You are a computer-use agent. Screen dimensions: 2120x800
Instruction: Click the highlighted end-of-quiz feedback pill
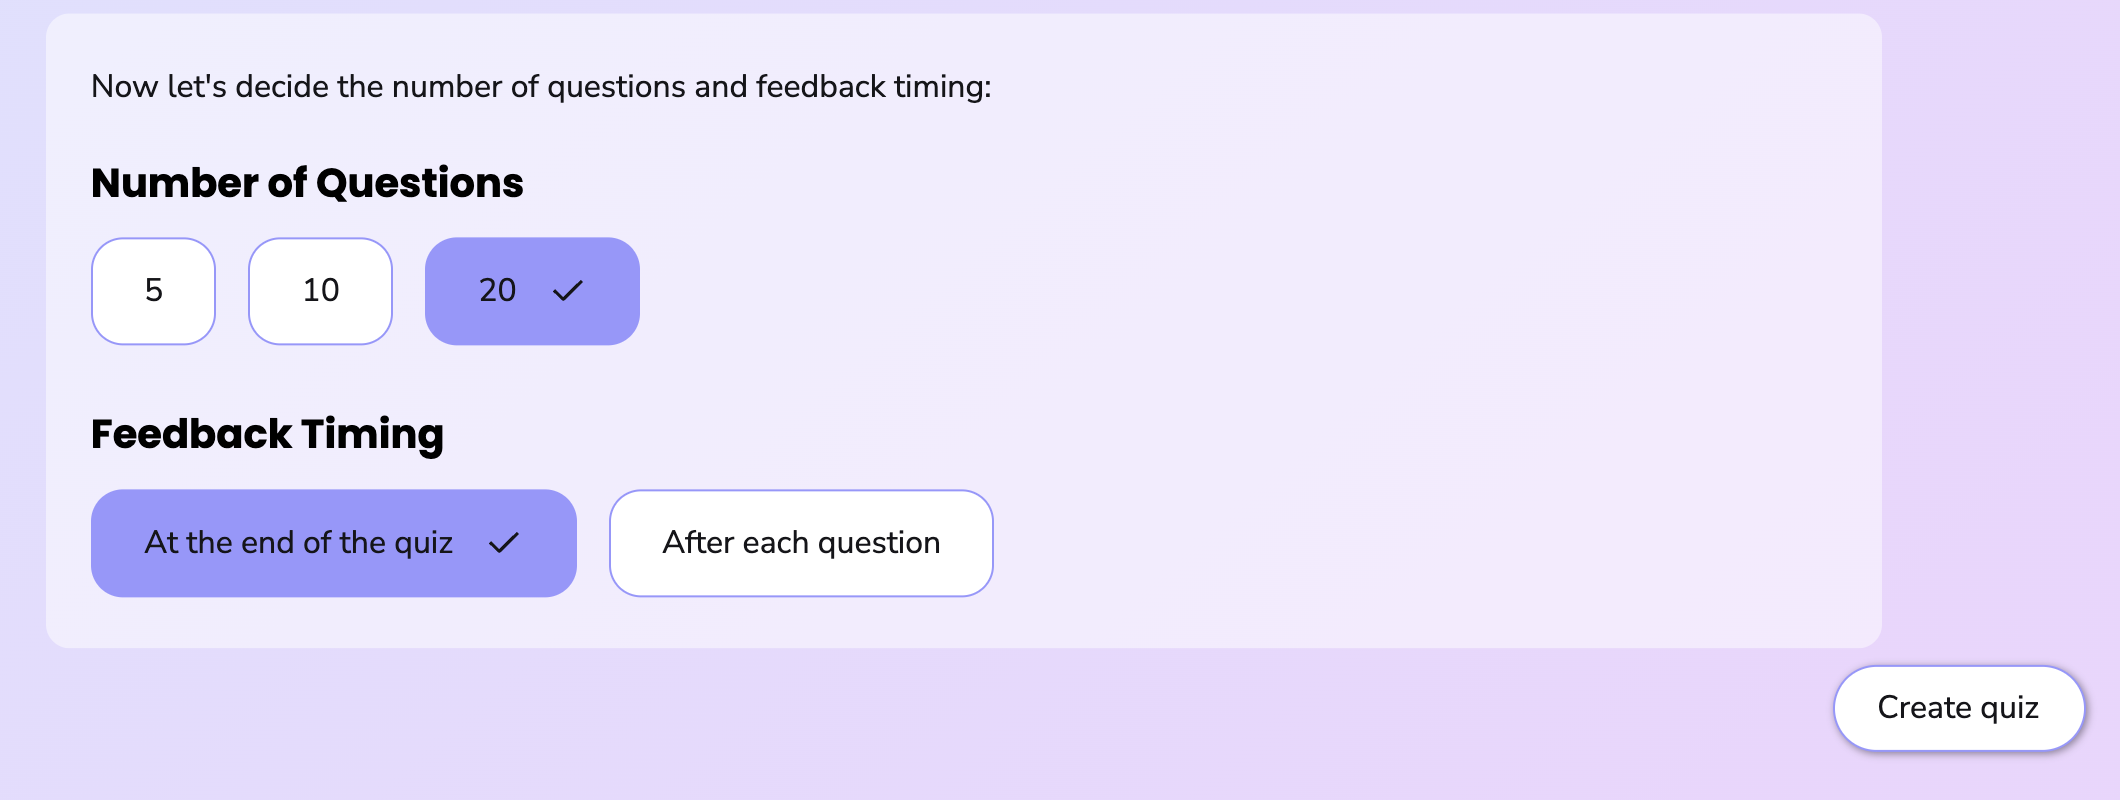point(333,543)
